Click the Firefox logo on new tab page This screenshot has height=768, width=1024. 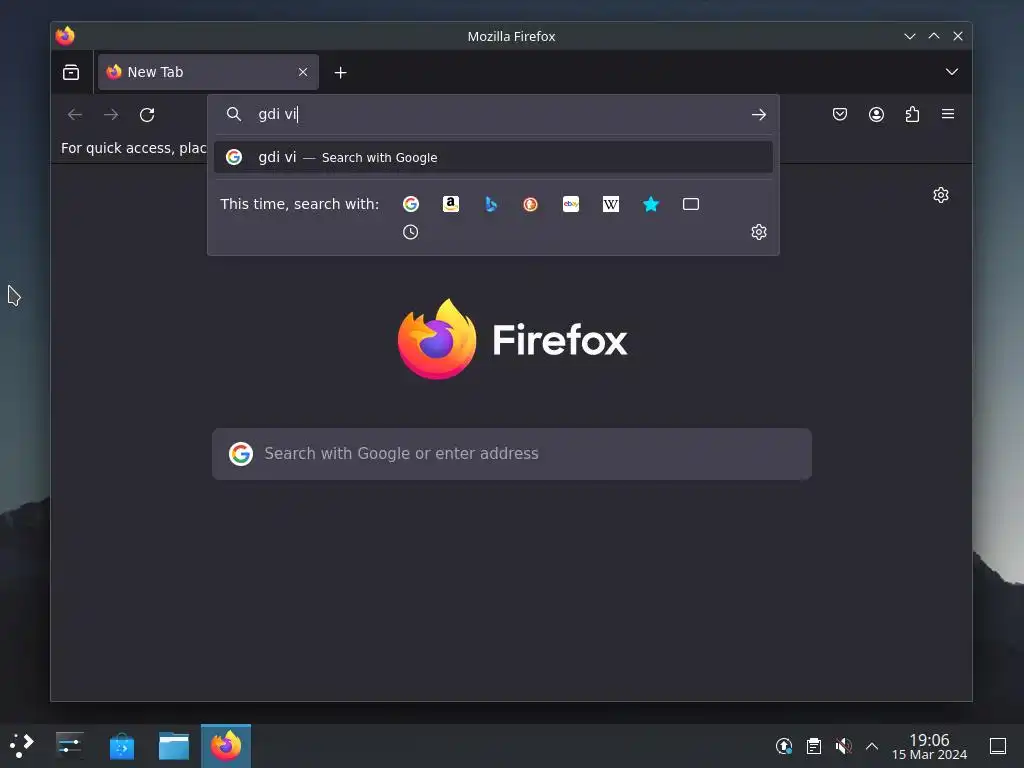point(513,340)
